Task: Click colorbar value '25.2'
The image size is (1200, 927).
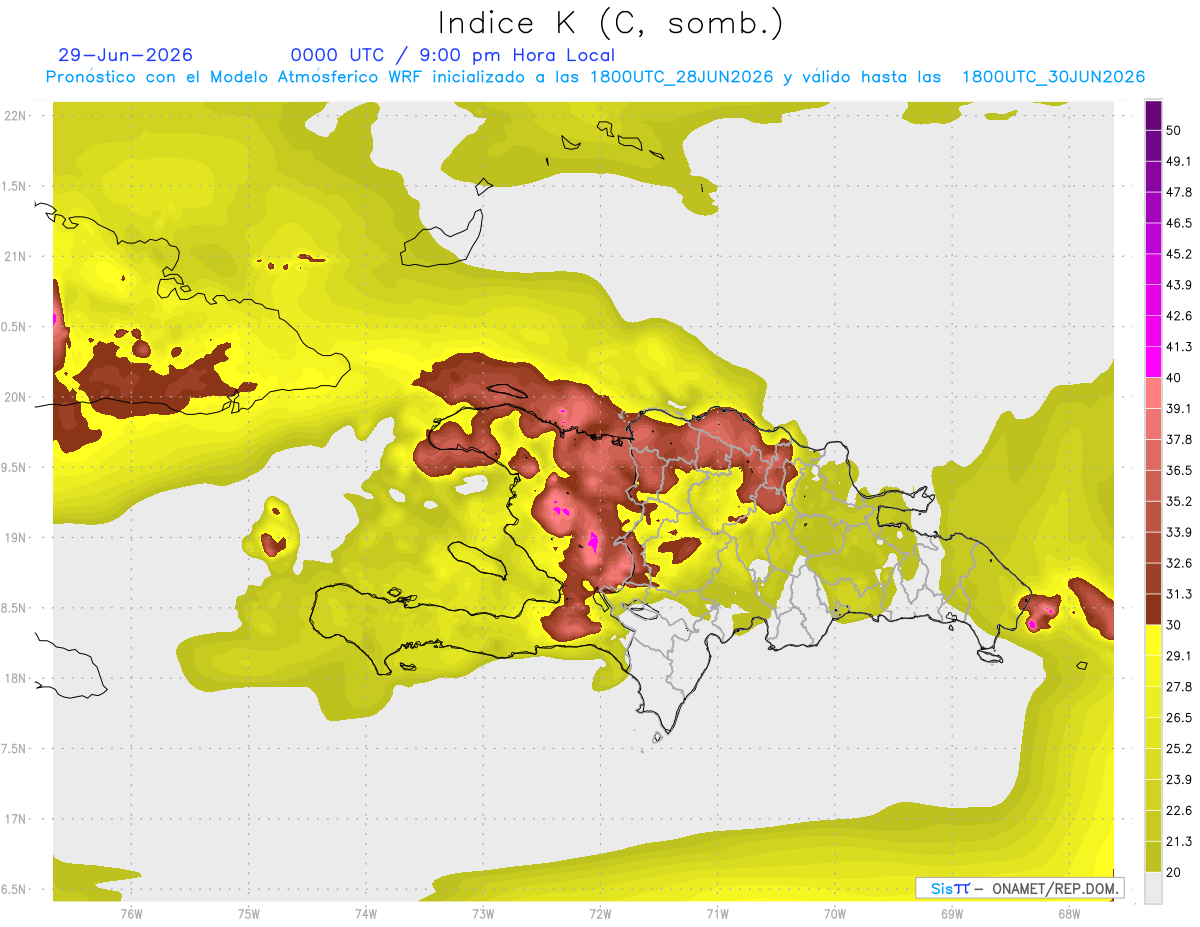Action: point(1180,748)
